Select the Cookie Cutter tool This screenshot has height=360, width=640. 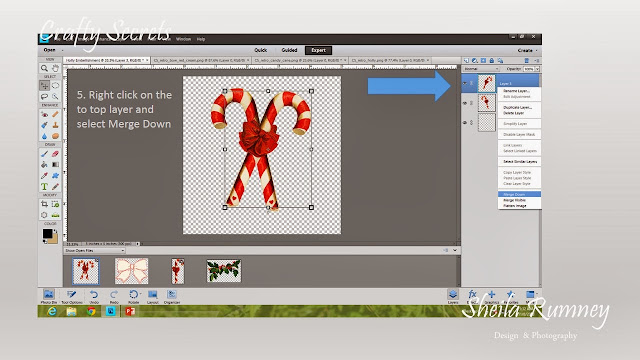[x=44, y=215]
